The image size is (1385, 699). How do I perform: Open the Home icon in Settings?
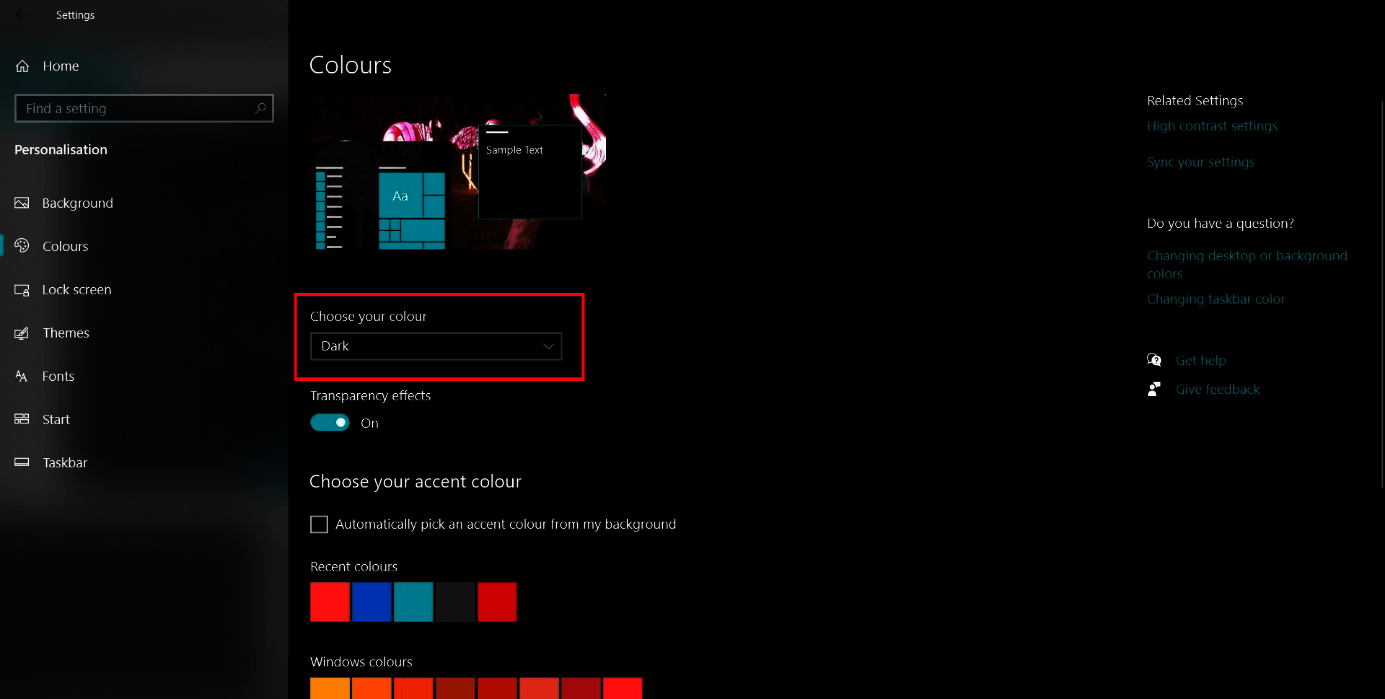pyautogui.click(x=22, y=65)
